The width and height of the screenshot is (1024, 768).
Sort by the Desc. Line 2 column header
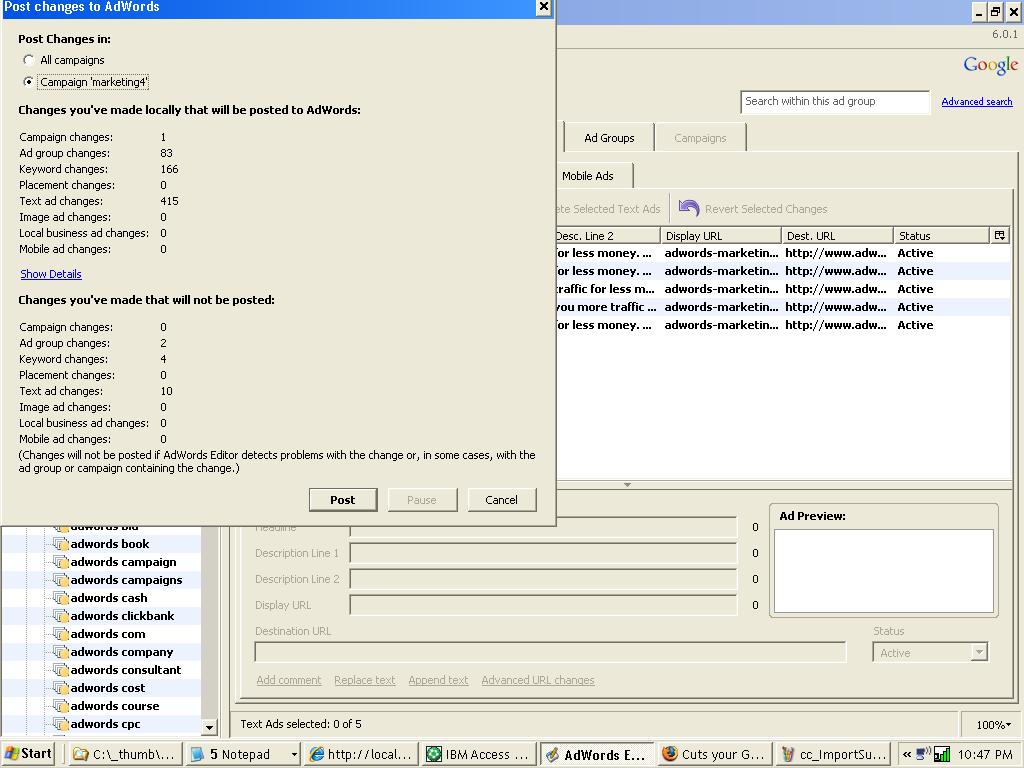coord(608,236)
